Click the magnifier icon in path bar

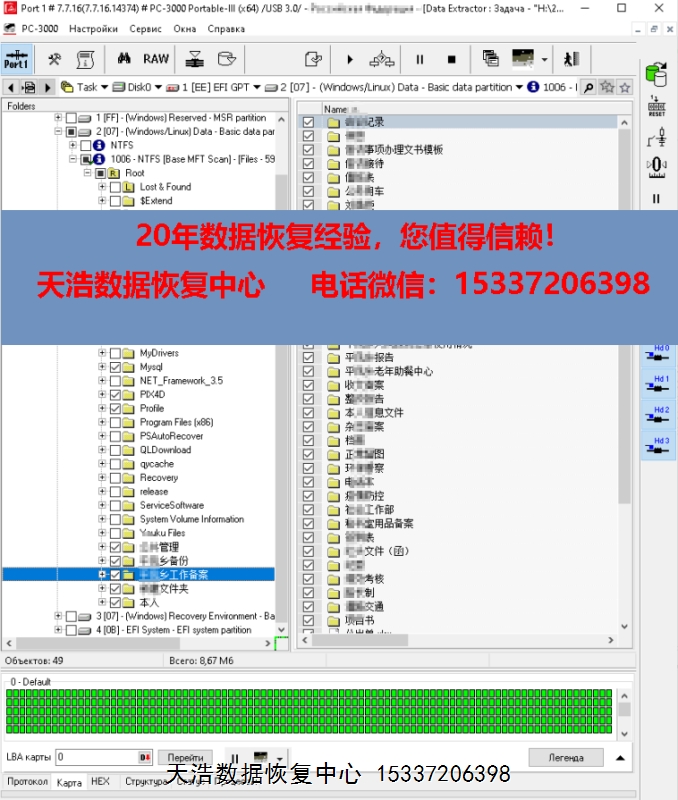coord(589,87)
